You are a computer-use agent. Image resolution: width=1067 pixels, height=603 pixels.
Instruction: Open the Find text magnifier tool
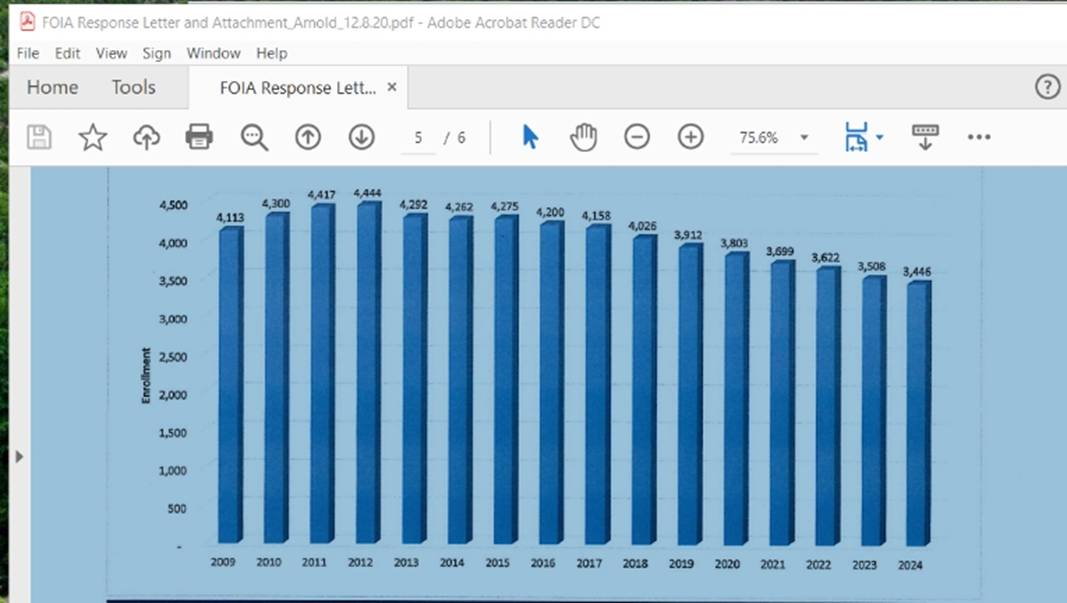pyautogui.click(x=254, y=137)
